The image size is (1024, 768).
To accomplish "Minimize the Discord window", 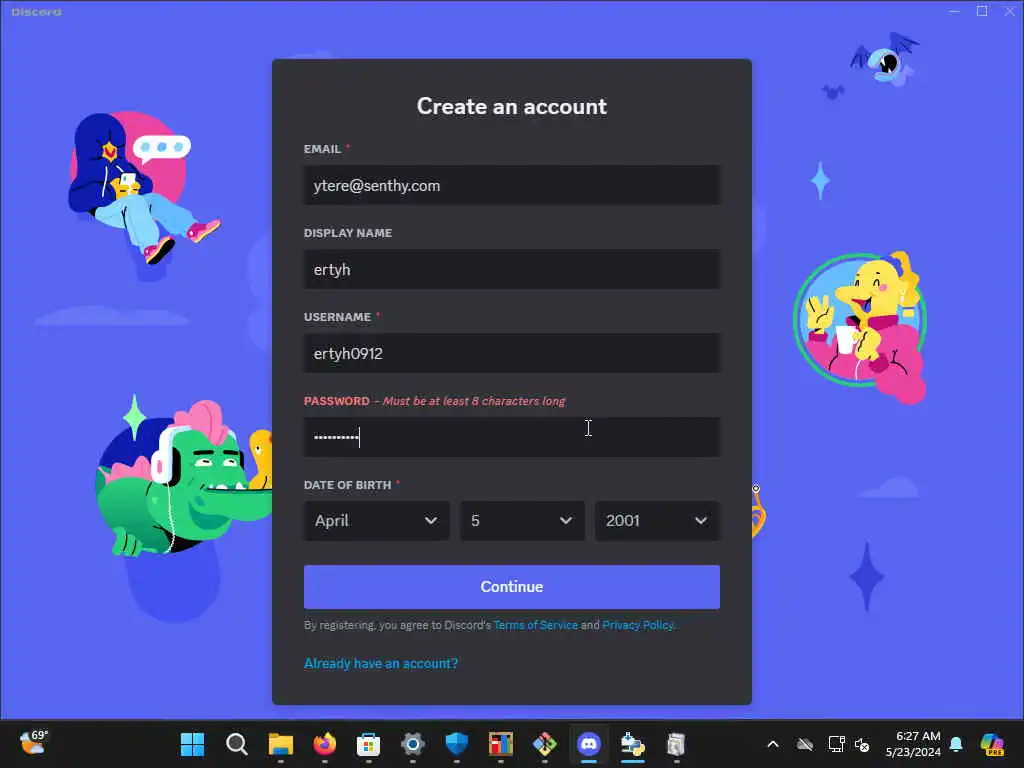I will pyautogui.click(x=955, y=11).
